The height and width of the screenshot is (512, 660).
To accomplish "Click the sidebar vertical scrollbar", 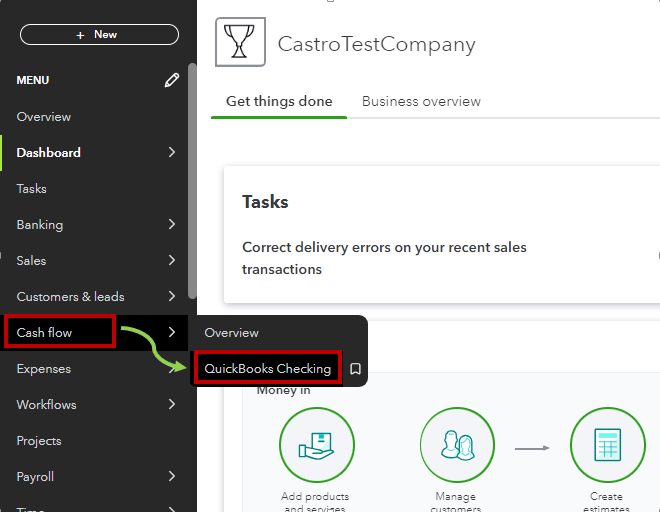I will (x=192, y=180).
